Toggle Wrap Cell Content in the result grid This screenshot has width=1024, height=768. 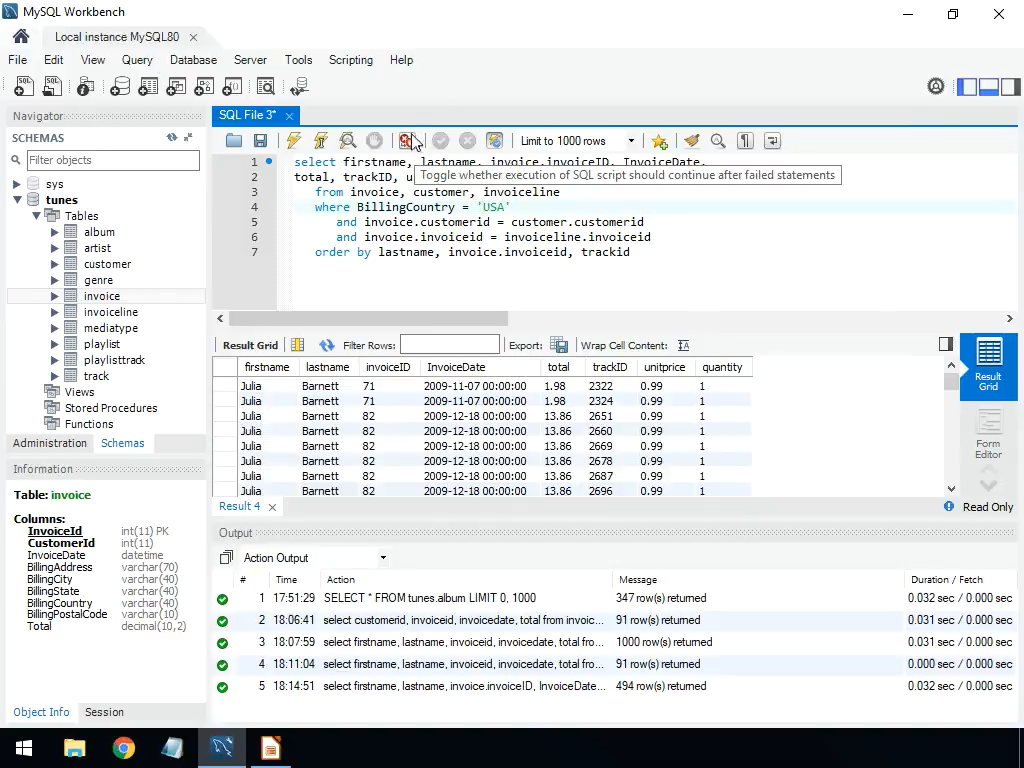684,345
